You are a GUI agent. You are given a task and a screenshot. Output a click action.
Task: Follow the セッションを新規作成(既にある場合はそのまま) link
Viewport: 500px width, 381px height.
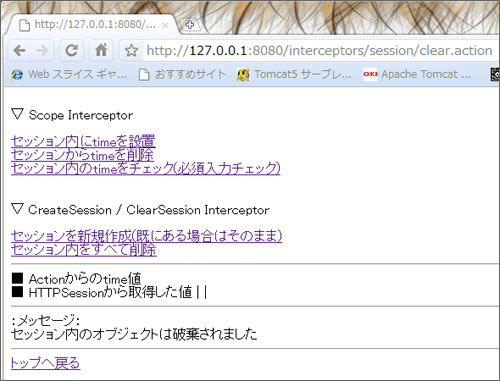(x=146, y=236)
